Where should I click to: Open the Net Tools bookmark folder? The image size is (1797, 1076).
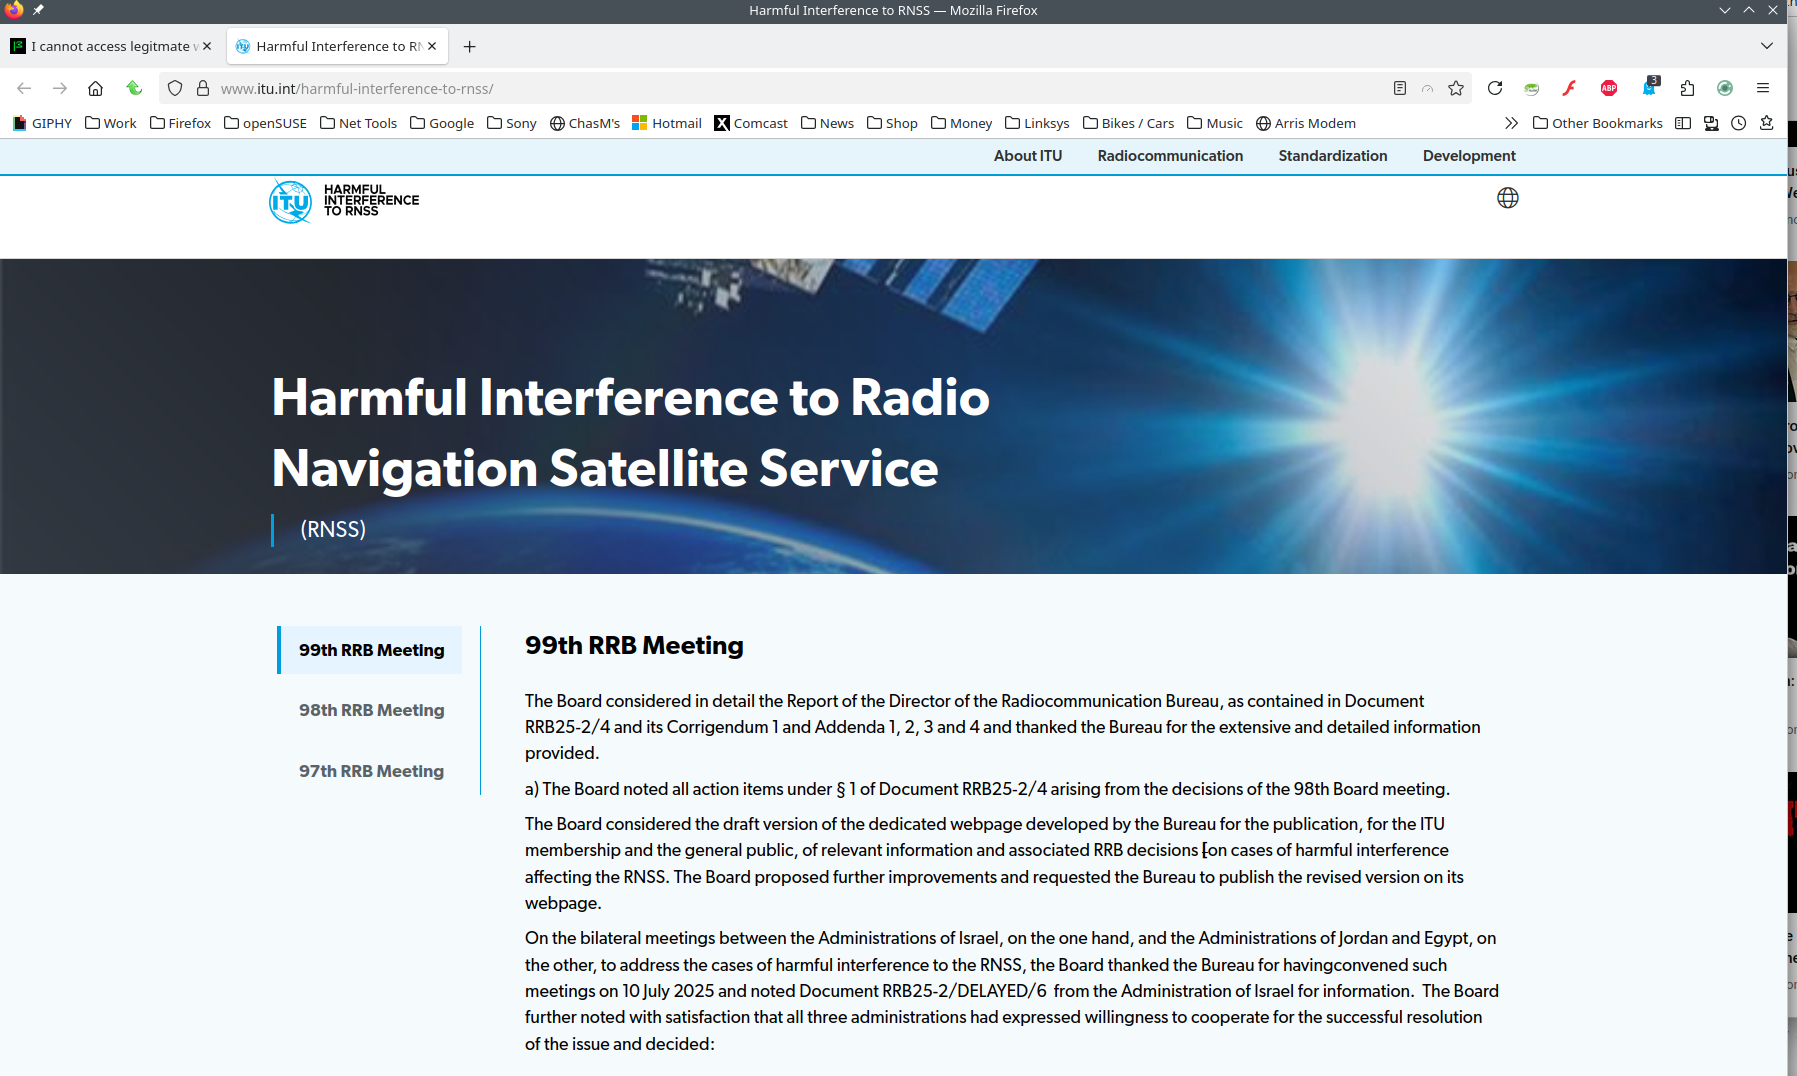pos(358,123)
